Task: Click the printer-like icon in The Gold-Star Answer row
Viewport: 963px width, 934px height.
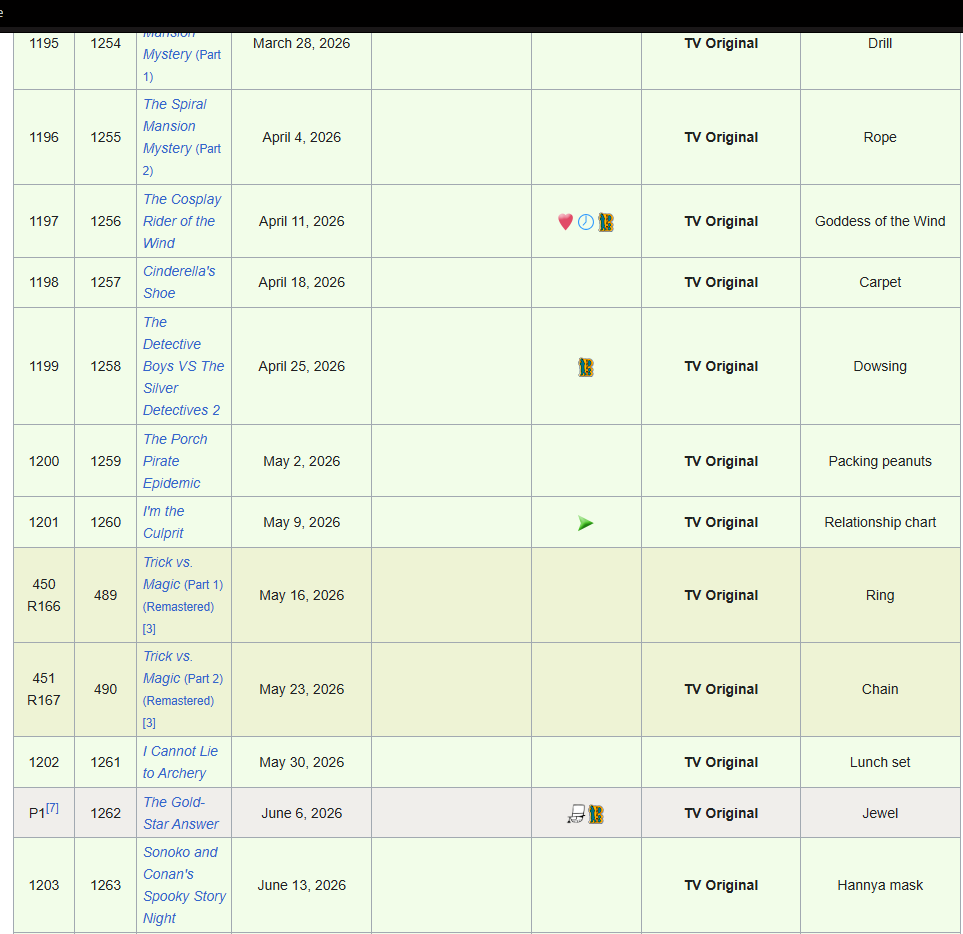Action: 576,814
